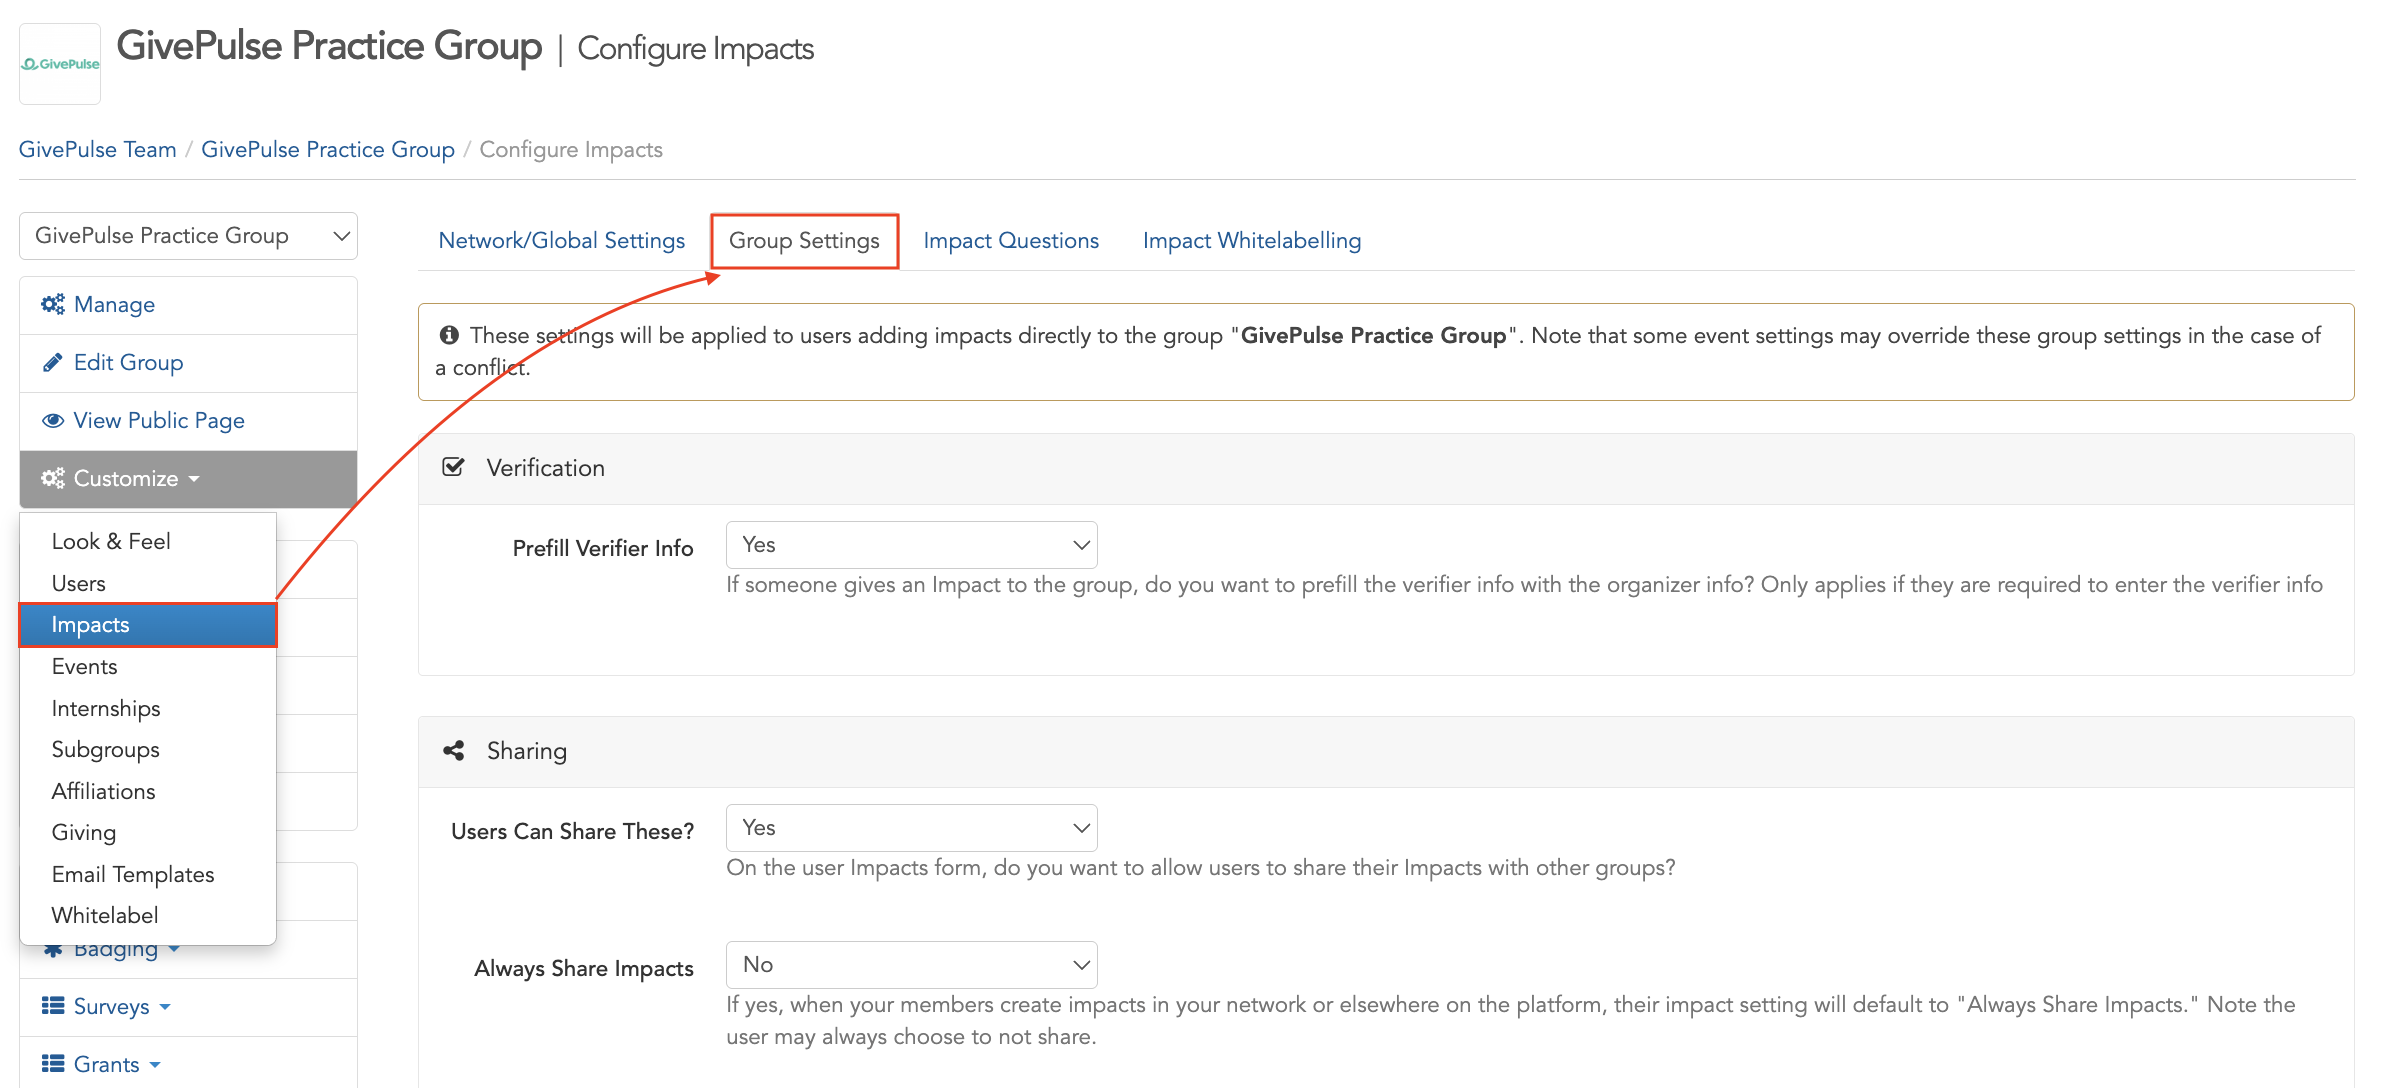This screenshot has height=1088, width=2386.
Task: Select Internships from Customize menu
Action: 148,709
